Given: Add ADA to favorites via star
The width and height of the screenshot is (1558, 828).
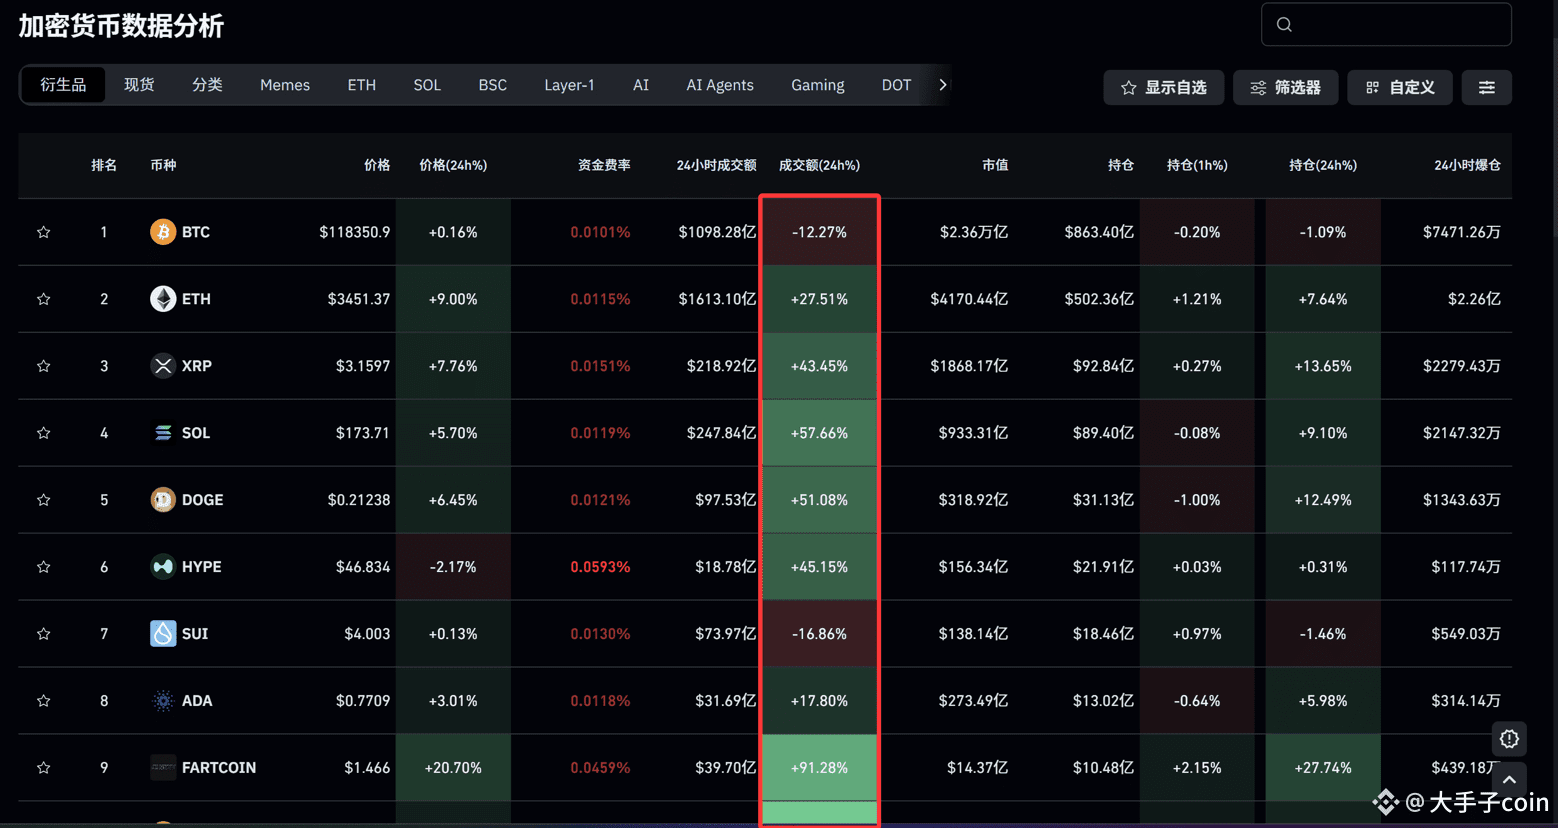Looking at the screenshot, I should 43,701.
